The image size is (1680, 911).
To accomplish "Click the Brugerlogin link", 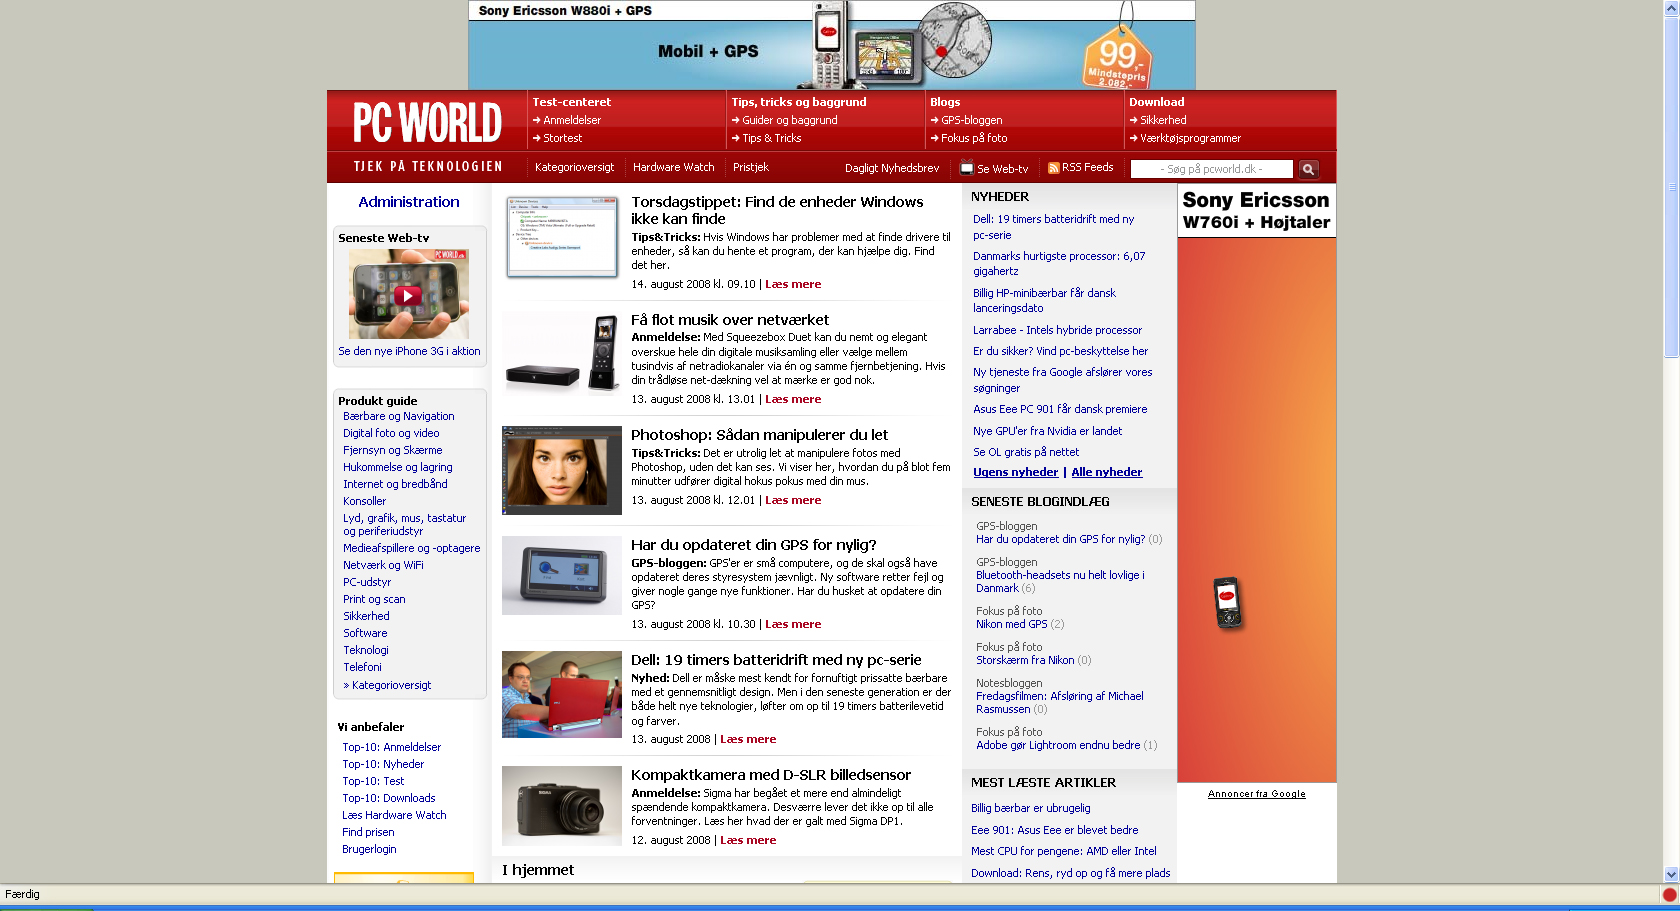I will (369, 849).
